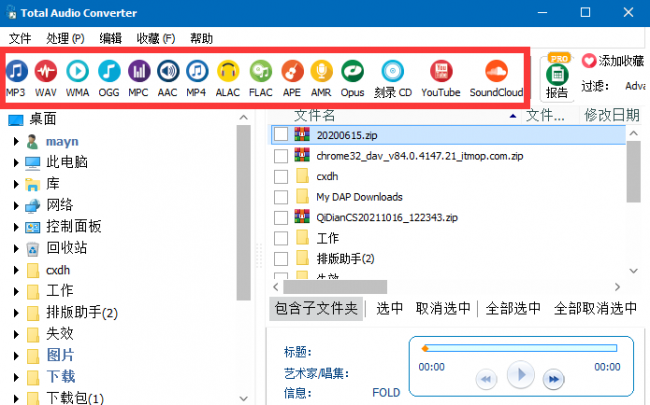Select 此电脑 in the tree
This screenshot has height=405, width=650.
67,162
